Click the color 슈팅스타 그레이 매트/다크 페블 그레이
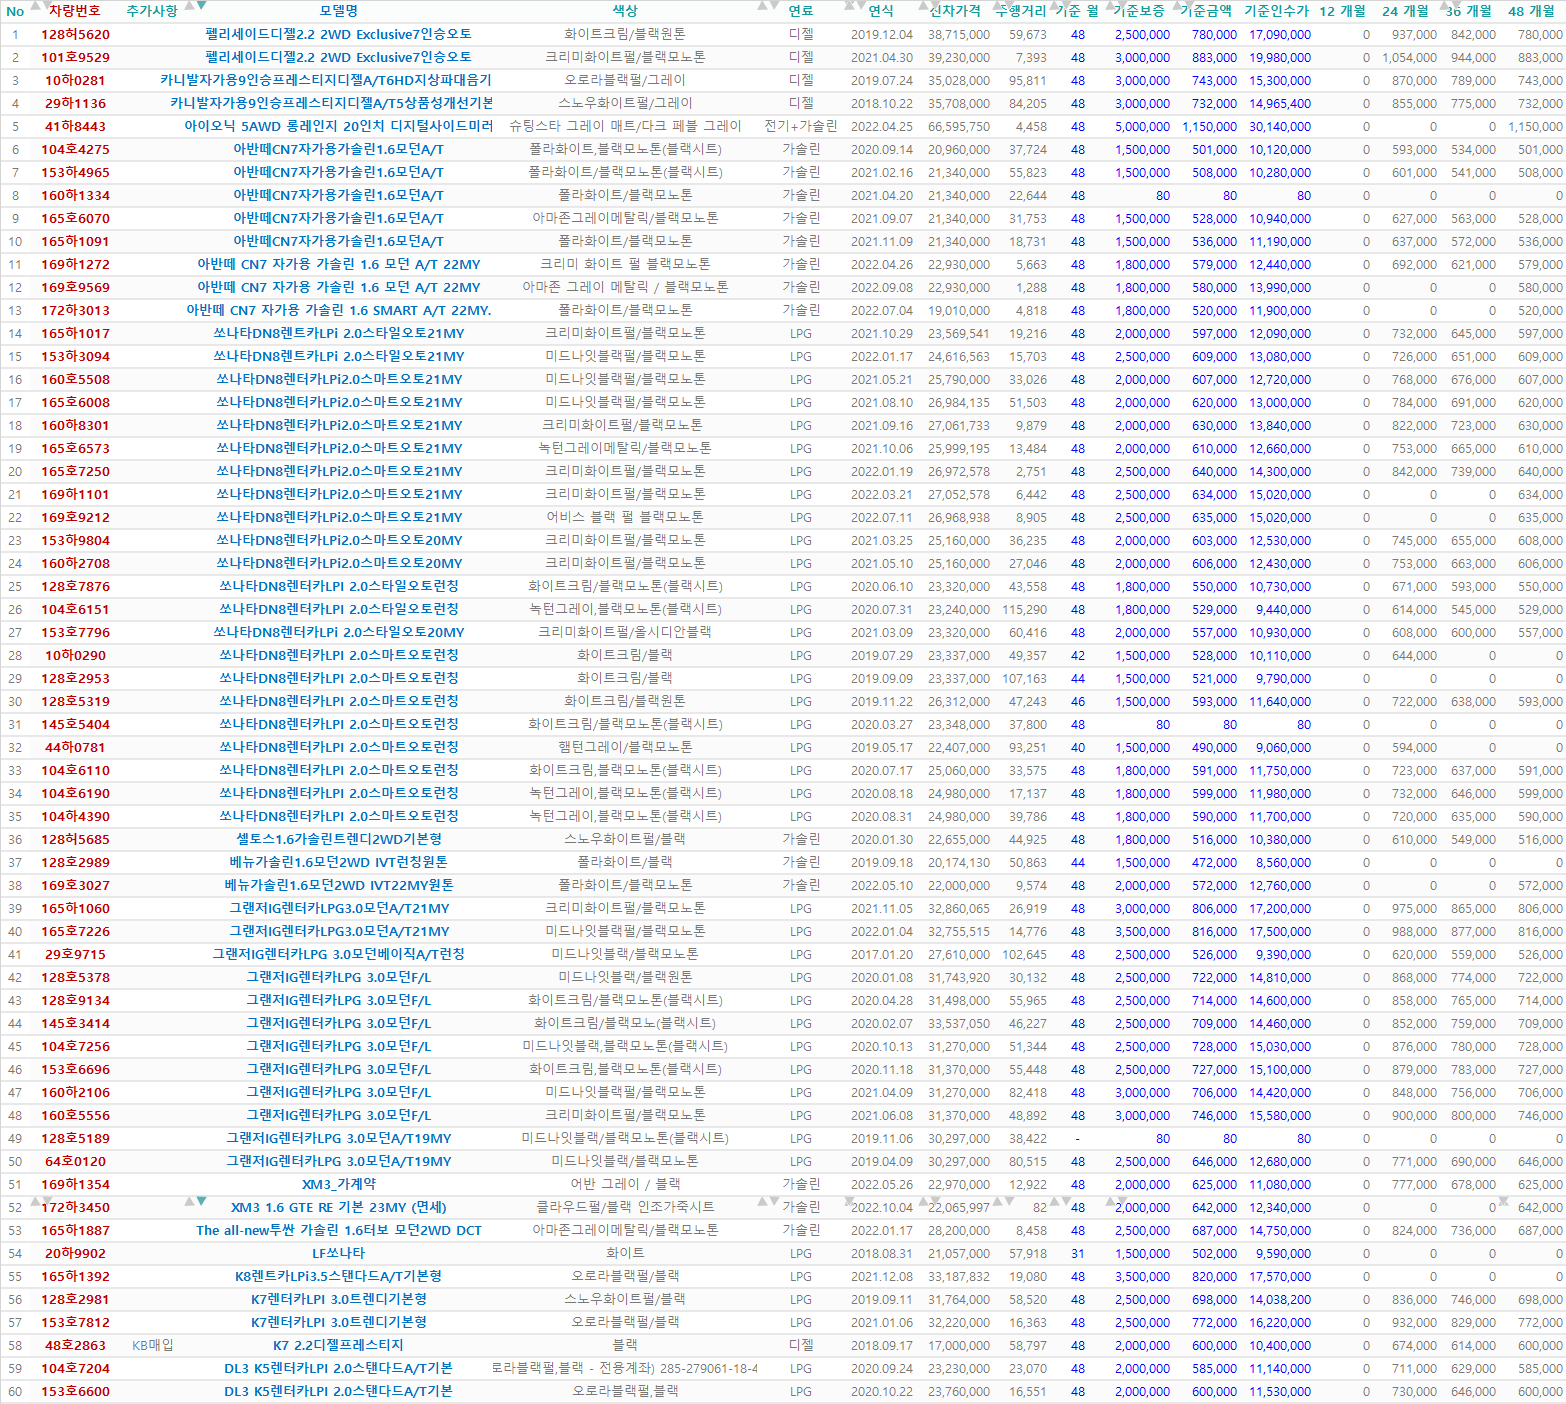 click(x=625, y=126)
